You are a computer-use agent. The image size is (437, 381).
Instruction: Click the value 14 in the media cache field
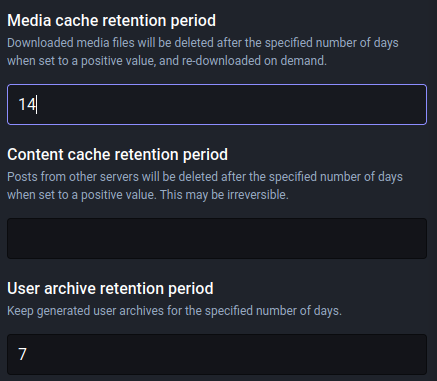[27, 104]
